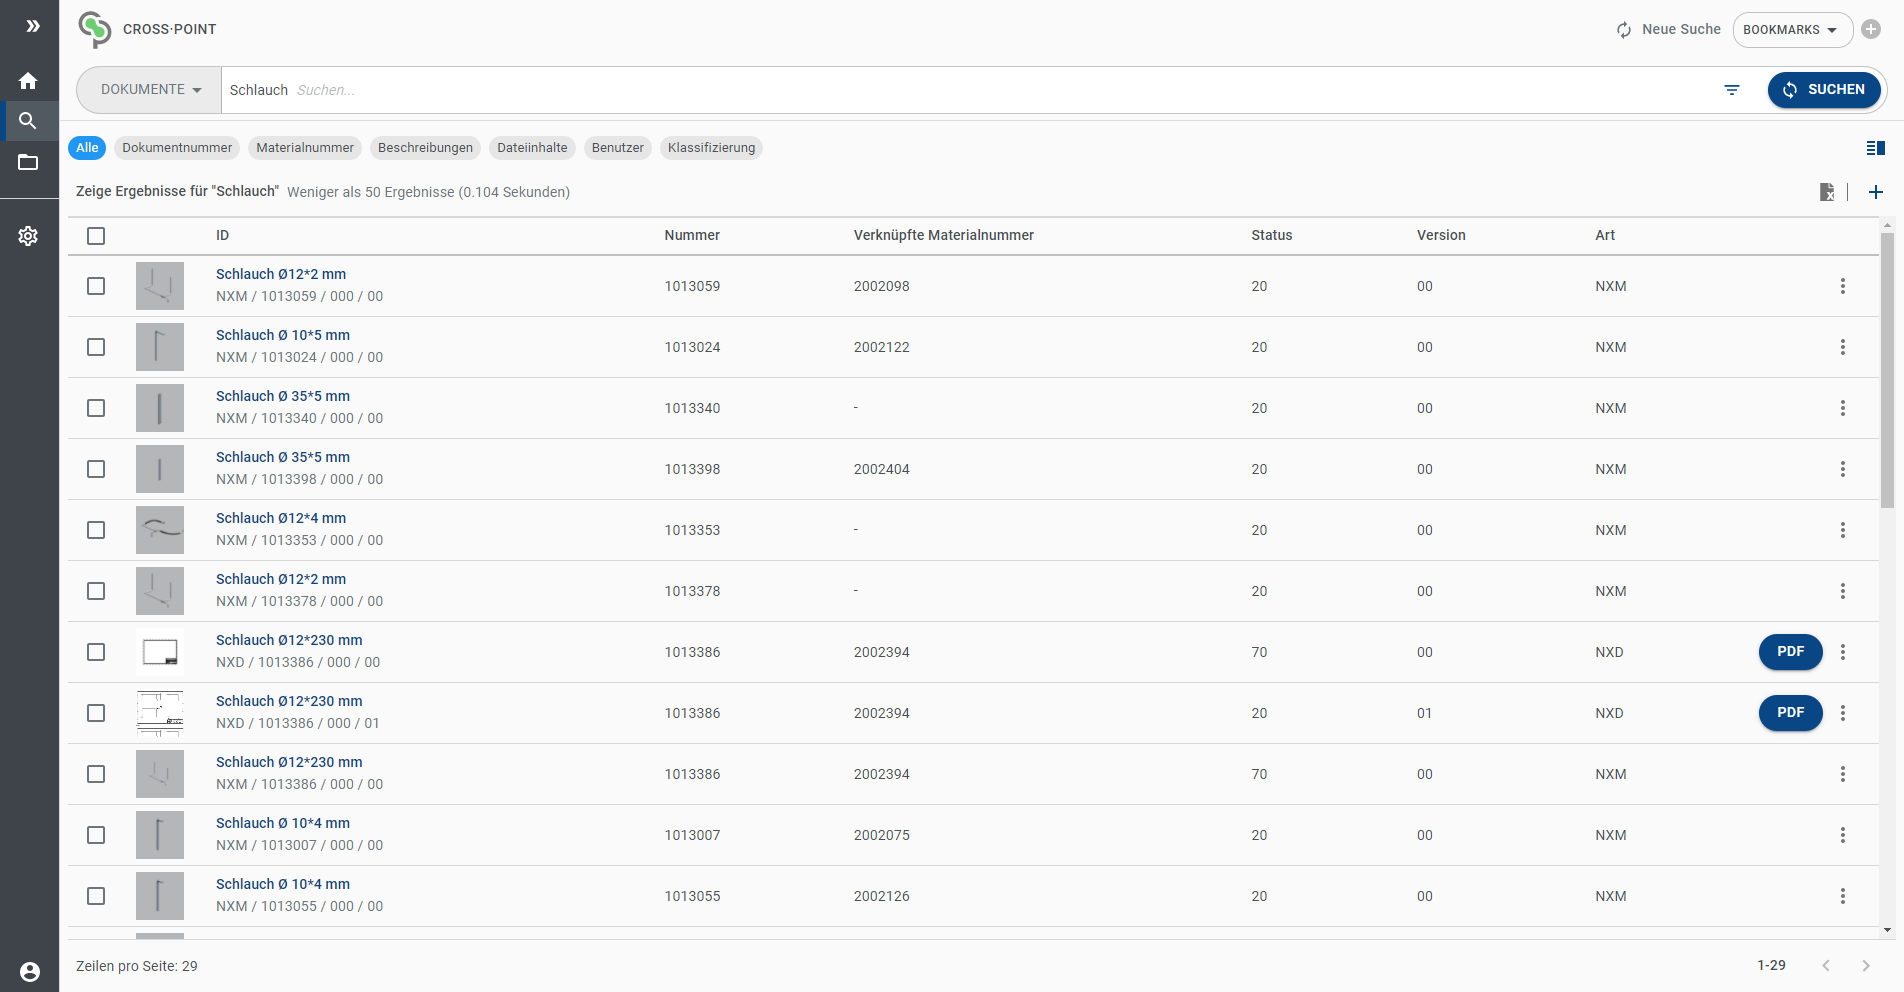Screen dimensions: 1904x992
Task: Filter by Materialnummer
Action: click(305, 148)
